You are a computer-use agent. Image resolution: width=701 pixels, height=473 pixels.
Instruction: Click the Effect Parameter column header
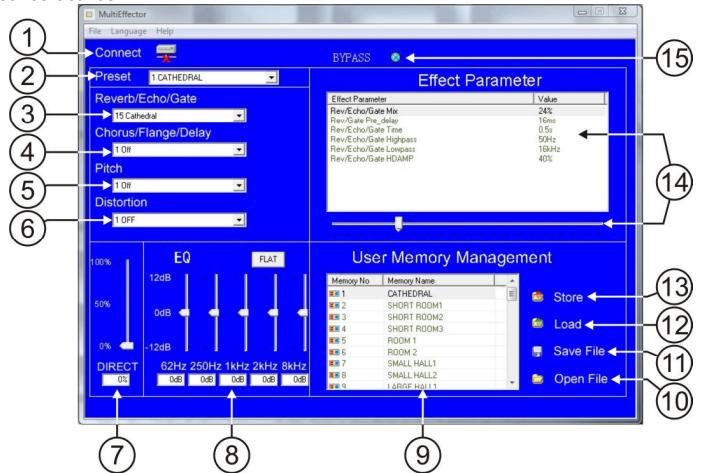tap(431, 99)
